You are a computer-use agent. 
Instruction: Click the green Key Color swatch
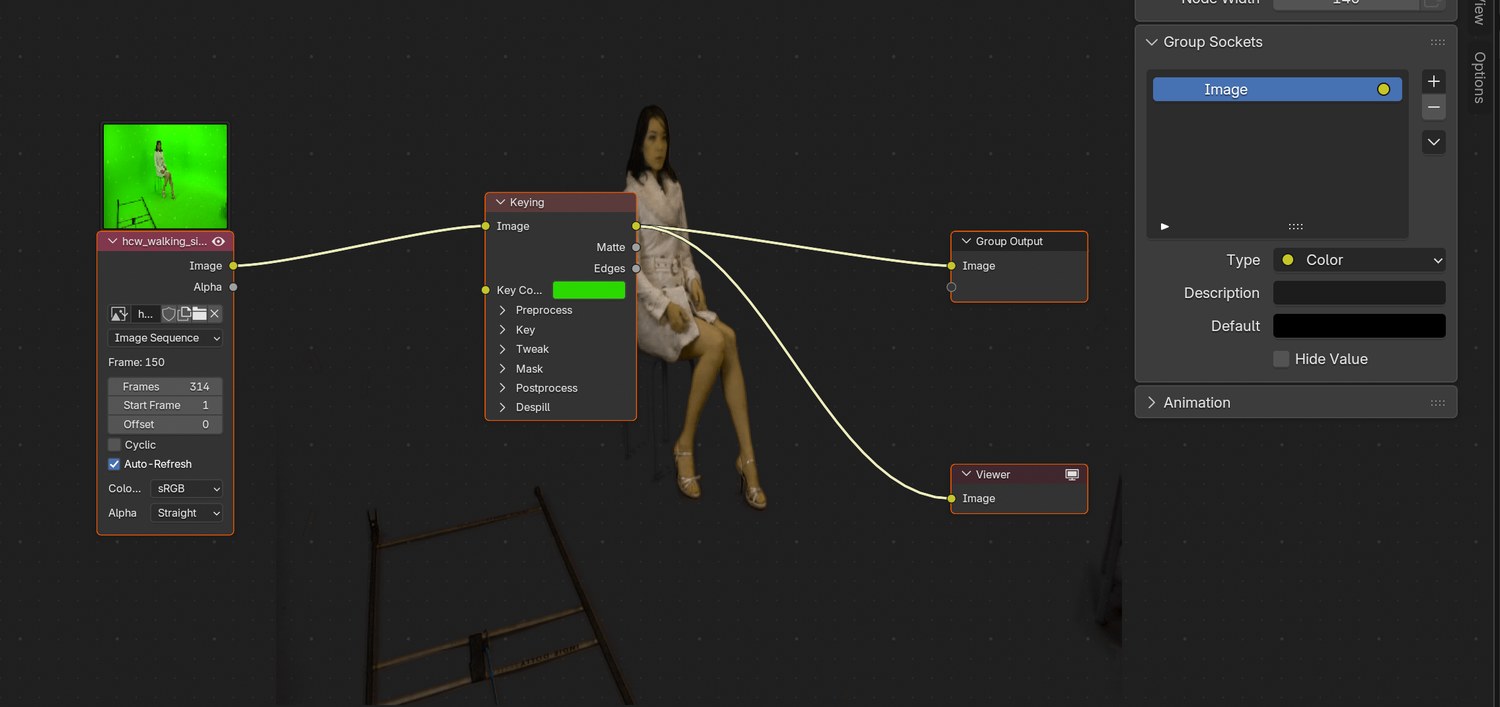point(589,290)
